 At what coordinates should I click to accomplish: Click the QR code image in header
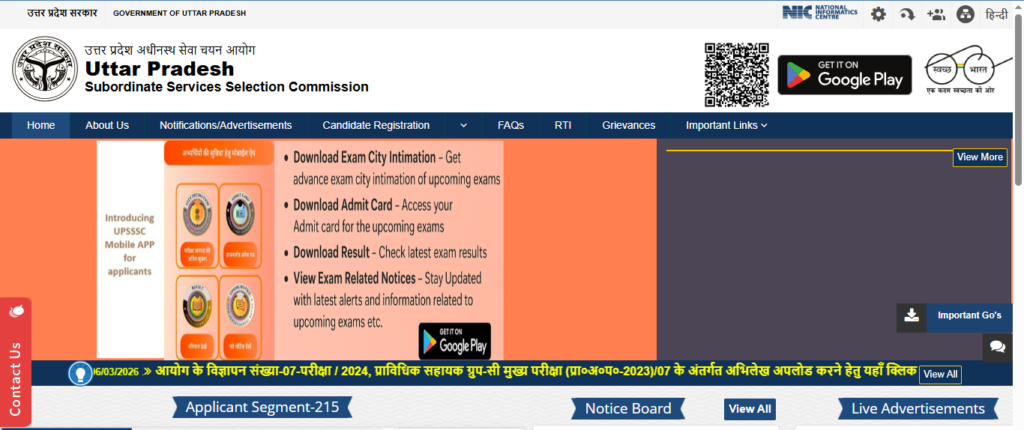(736, 75)
